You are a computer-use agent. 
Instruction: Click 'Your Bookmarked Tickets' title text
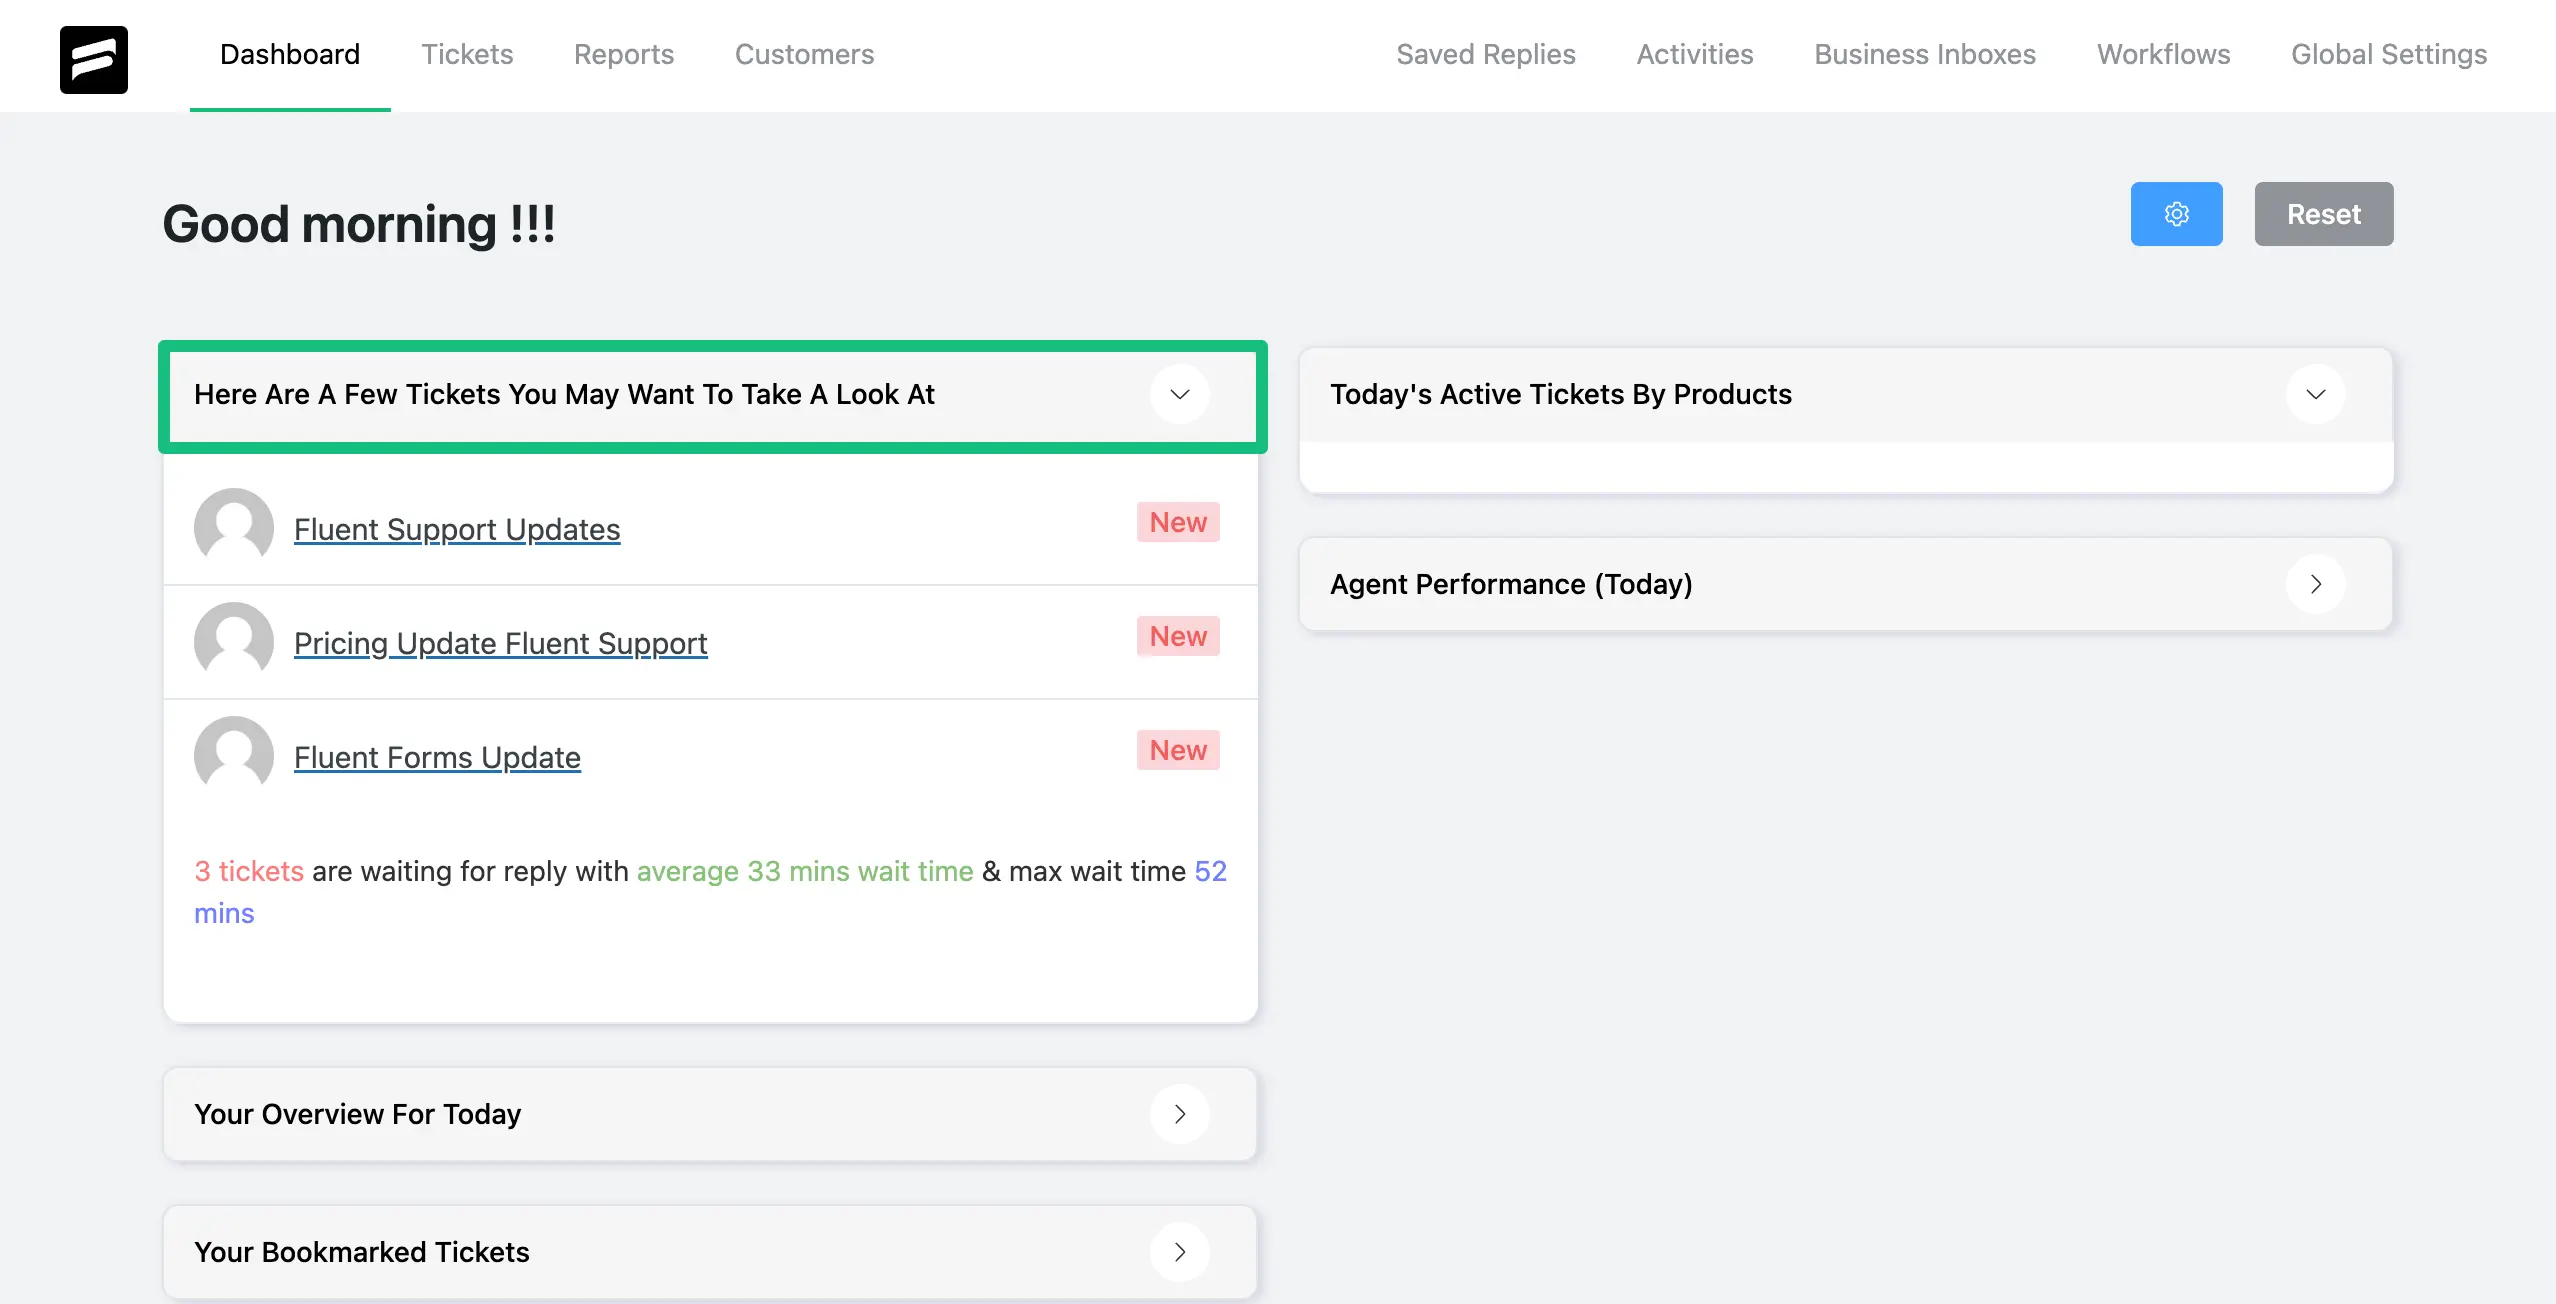pos(362,1252)
